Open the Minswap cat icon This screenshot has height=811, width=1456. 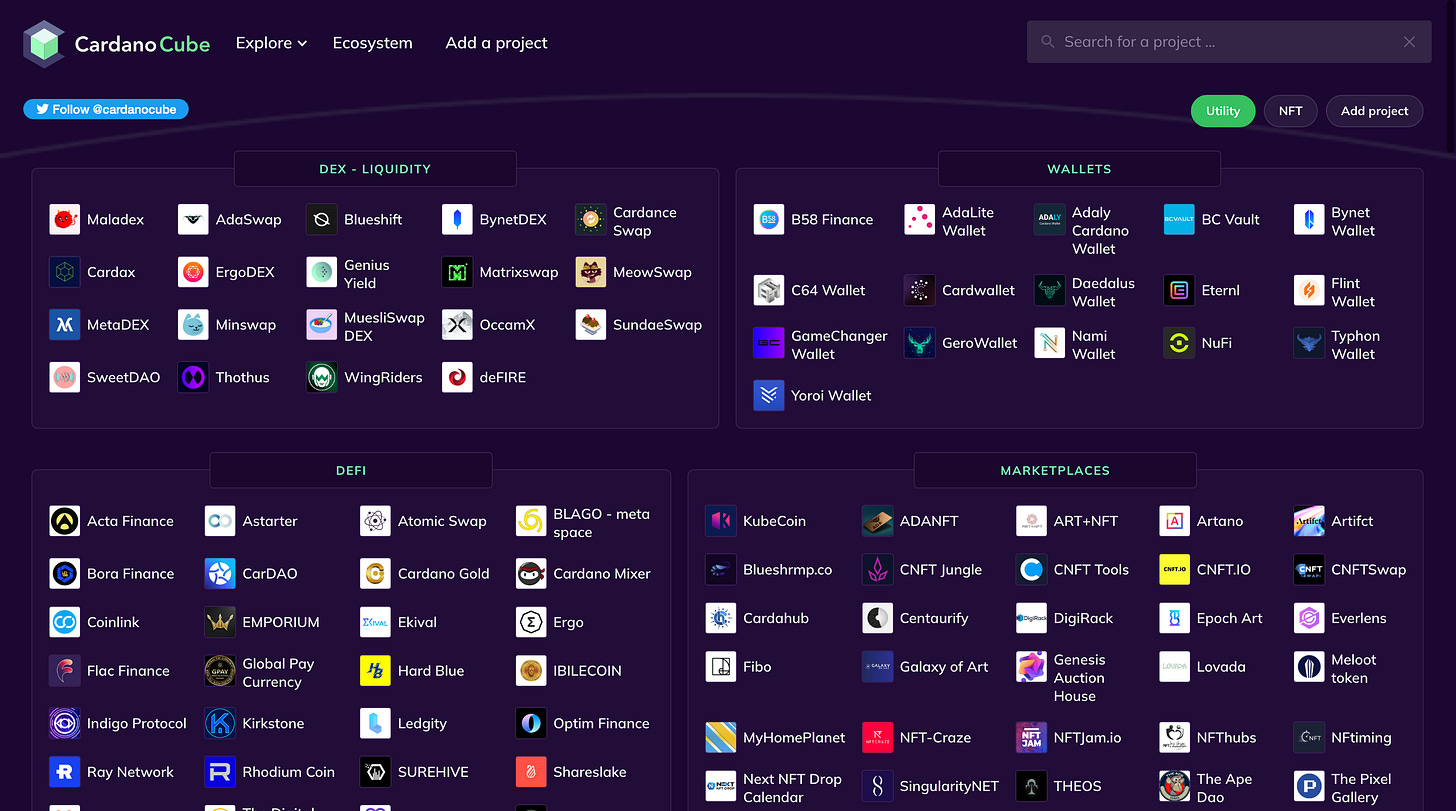point(193,325)
